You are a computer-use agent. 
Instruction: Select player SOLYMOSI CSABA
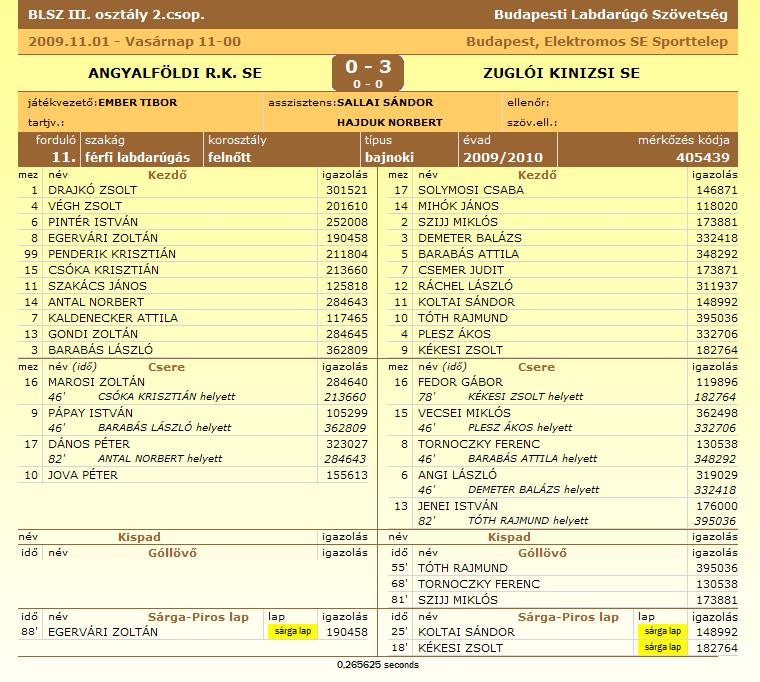click(471, 190)
